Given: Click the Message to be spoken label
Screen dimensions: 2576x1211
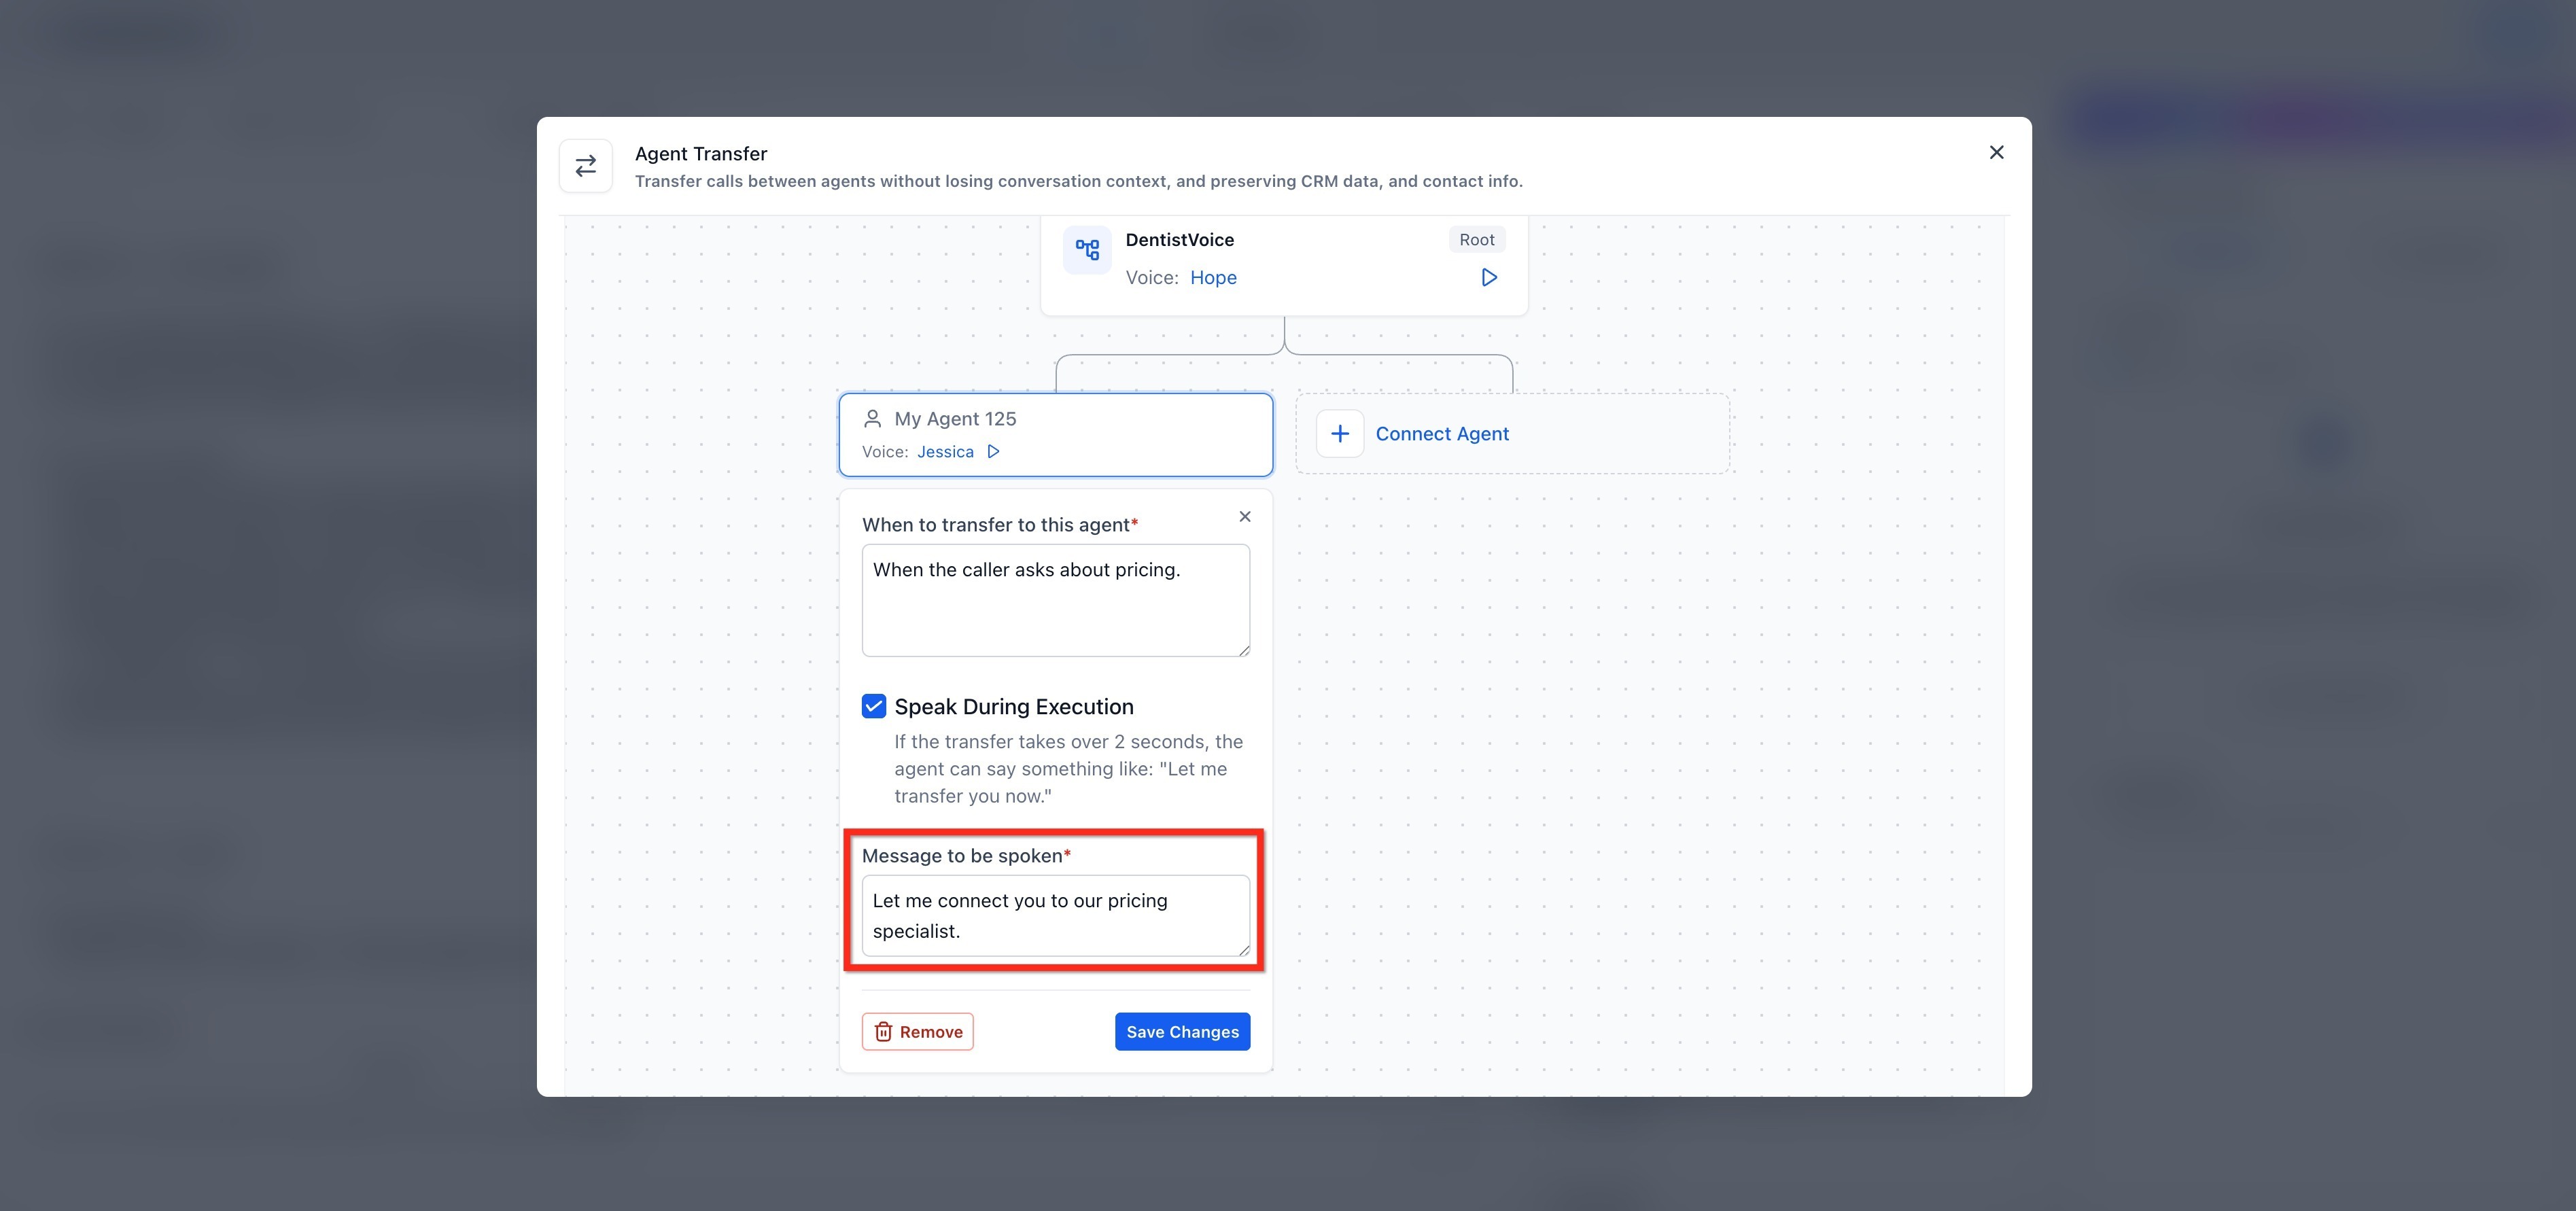Looking at the screenshot, I should click(x=966, y=856).
